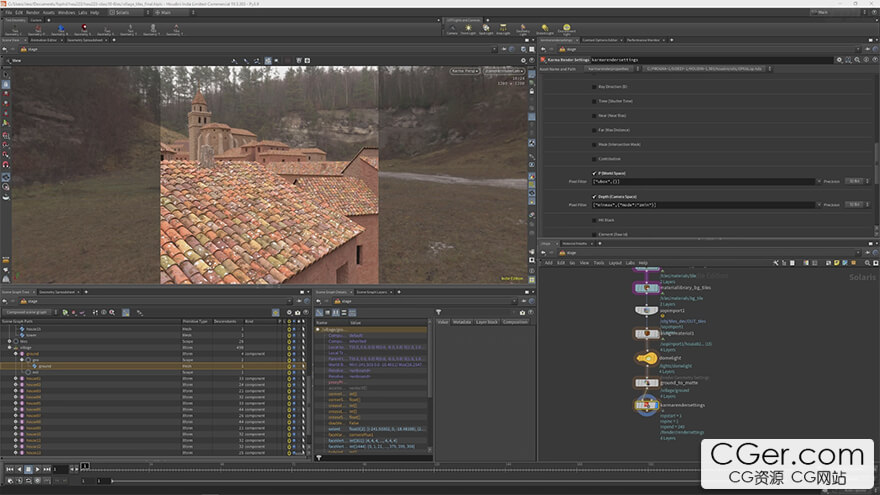Switch to the Composition tab
The height and width of the screenshot is (495, 880).
pyautogui.click(x=515, y=322)
